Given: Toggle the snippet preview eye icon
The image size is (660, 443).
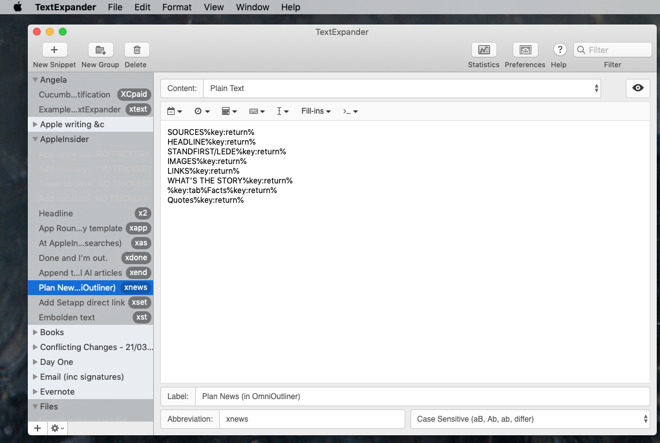Looking at the screenshot, I should point(638,88).
